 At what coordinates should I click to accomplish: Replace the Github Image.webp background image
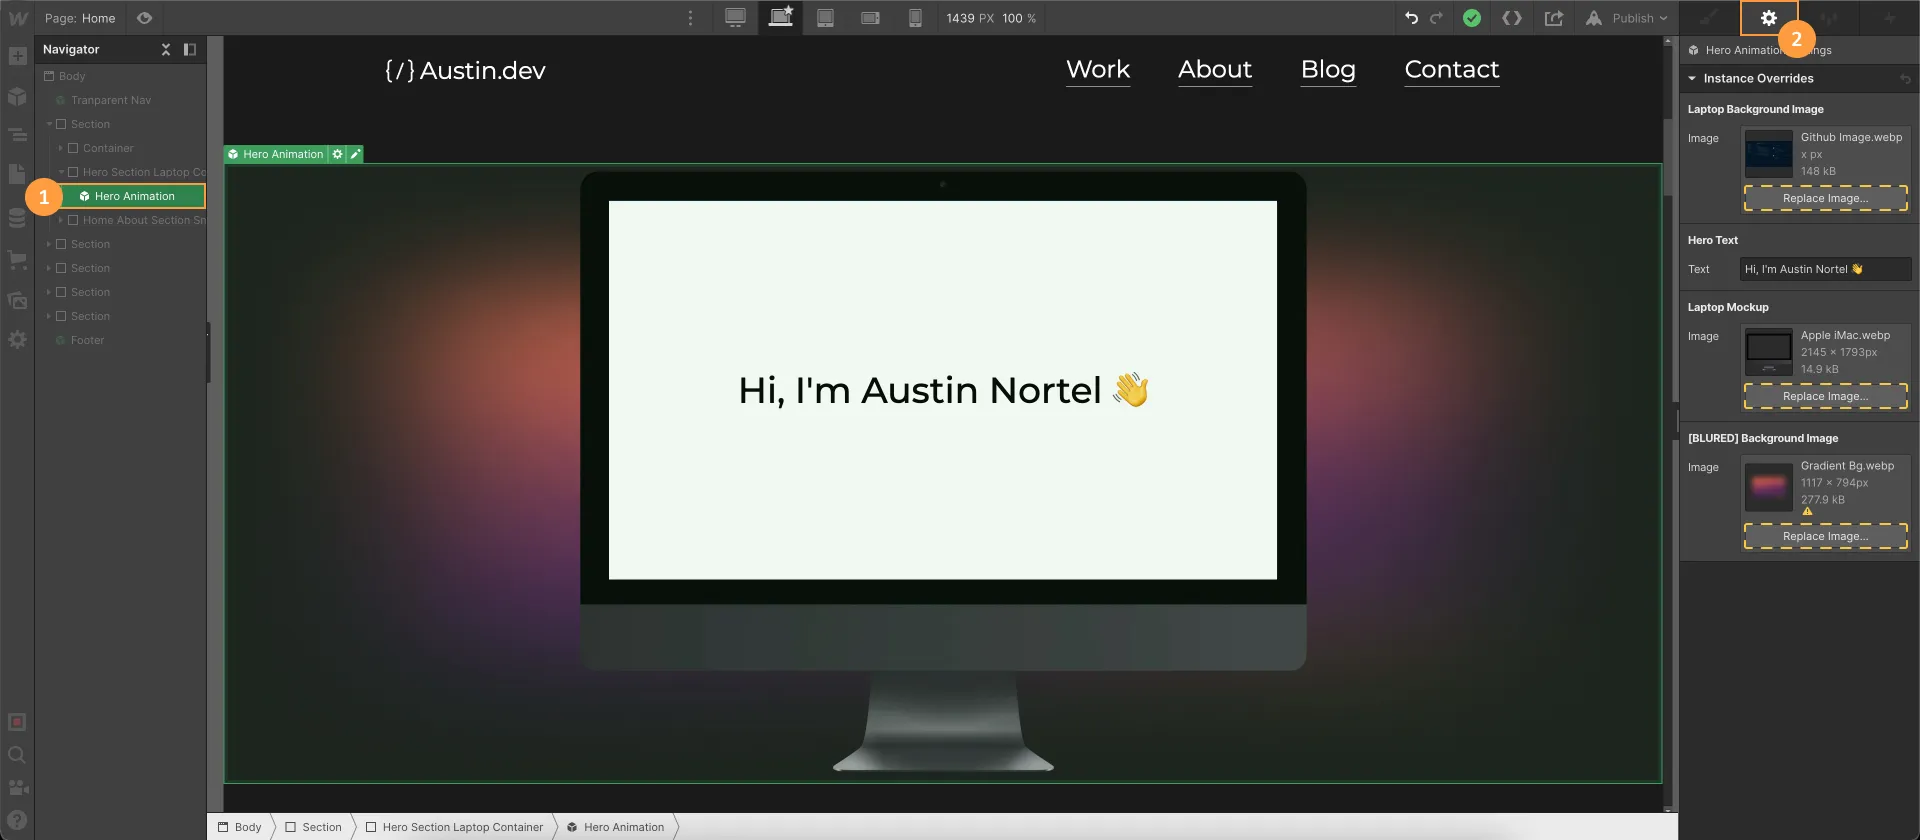tap(1825, 198)
